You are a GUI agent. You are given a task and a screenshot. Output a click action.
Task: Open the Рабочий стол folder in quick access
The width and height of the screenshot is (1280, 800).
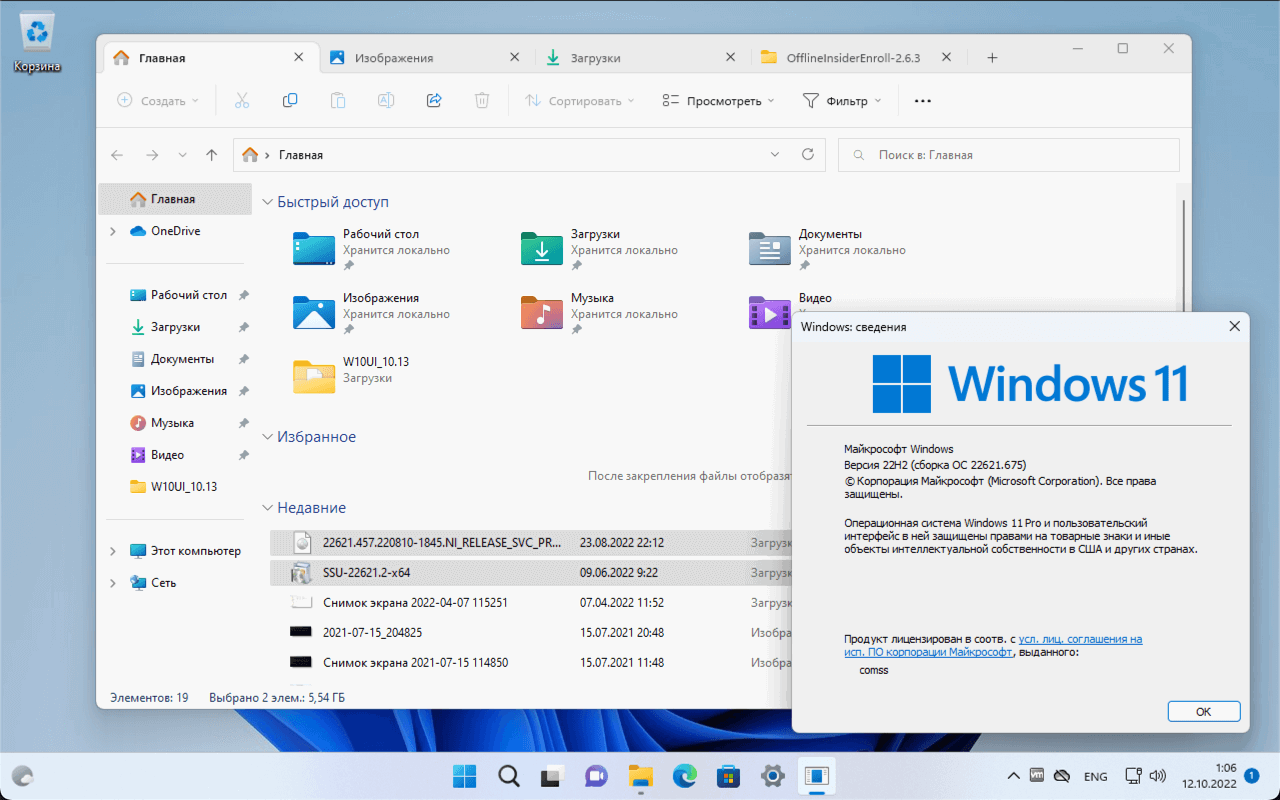click(x=372, y=249)
